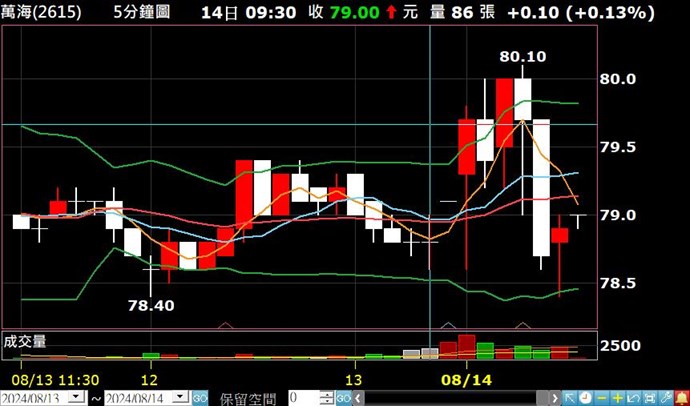Open the end date 2024/08/14 dropdown

(x=182, y=398)
